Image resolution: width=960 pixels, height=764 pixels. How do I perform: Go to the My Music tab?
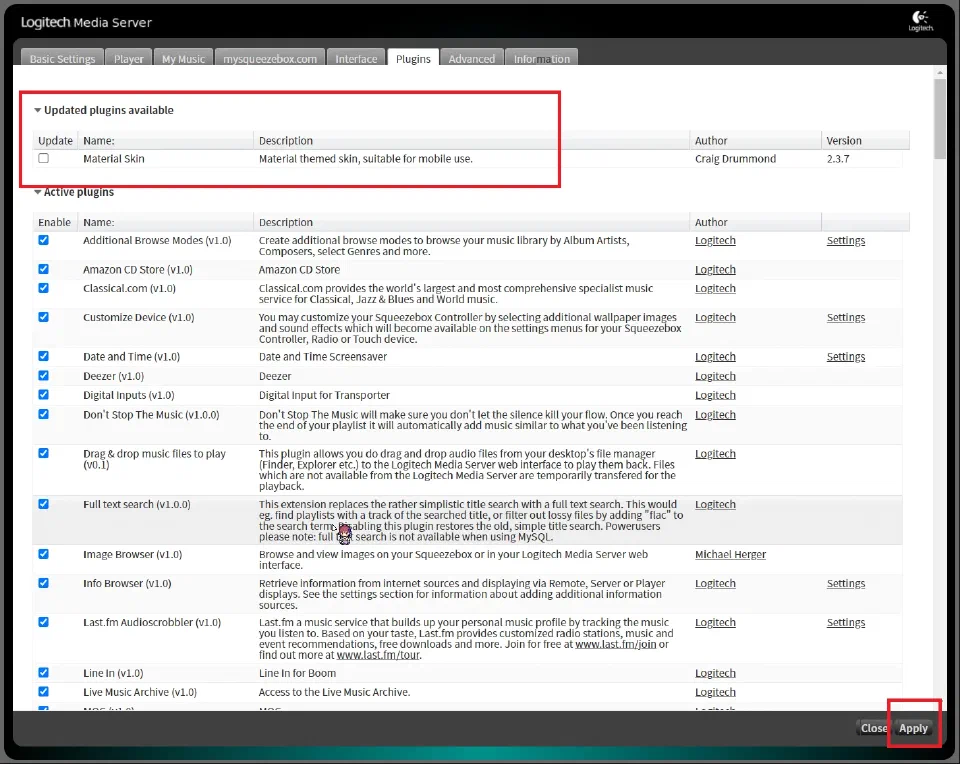[183, 58]
